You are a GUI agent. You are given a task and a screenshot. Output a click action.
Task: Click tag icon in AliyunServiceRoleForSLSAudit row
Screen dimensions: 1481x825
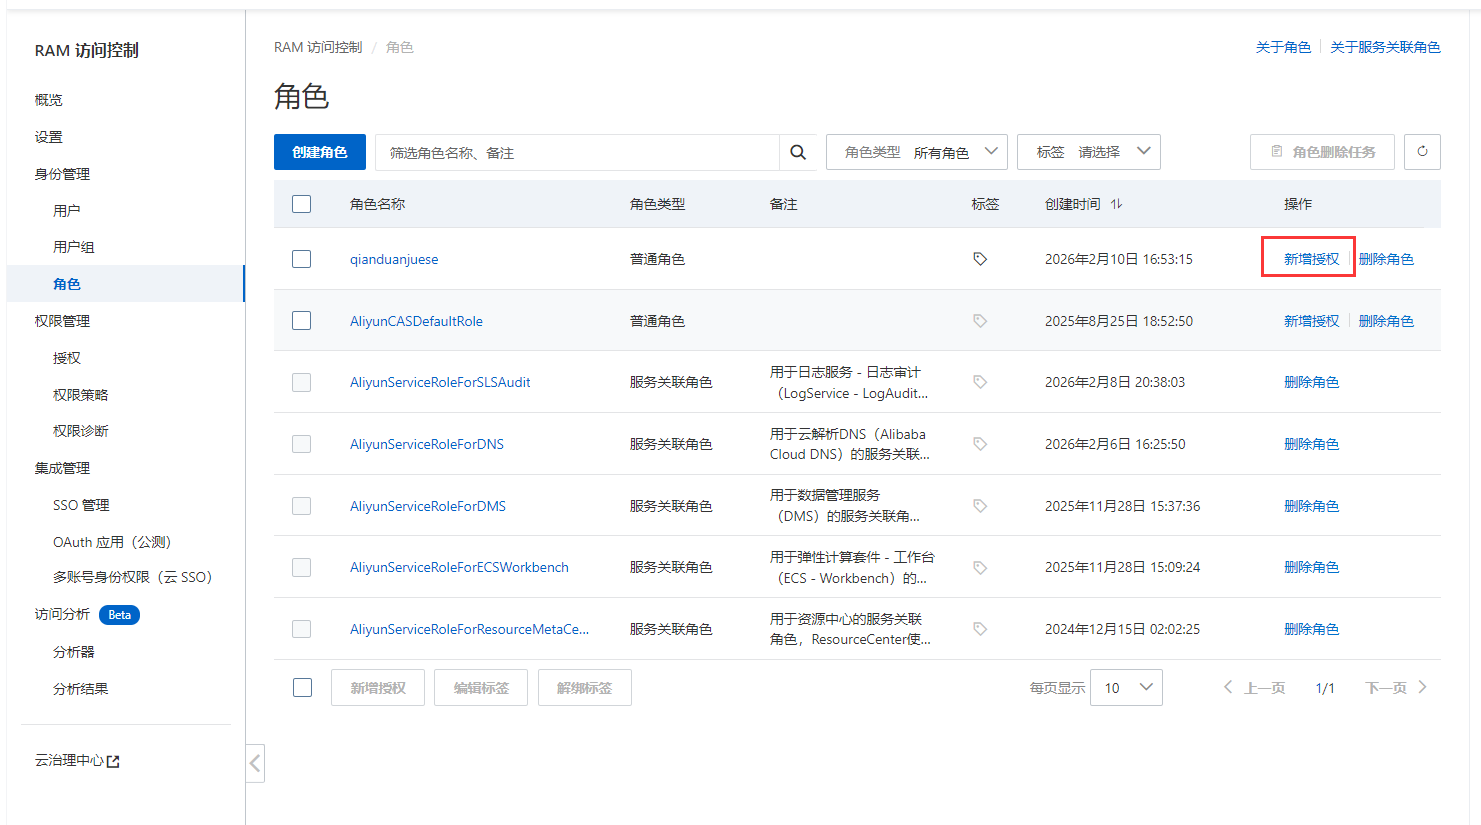click(x=980, y=382)
